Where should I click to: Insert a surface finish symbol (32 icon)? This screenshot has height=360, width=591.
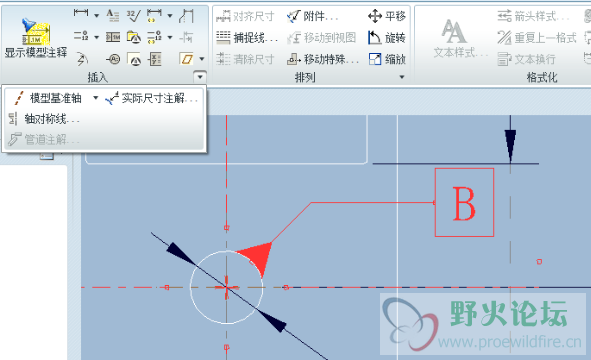tap(133, 15)
